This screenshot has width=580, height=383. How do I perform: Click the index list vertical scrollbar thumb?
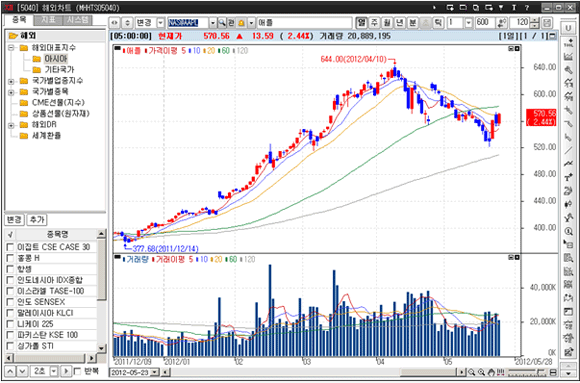tap(101, 269)
